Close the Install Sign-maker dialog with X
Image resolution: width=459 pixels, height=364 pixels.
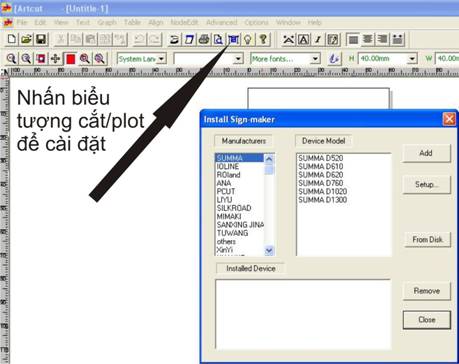[x=449, y=119]
